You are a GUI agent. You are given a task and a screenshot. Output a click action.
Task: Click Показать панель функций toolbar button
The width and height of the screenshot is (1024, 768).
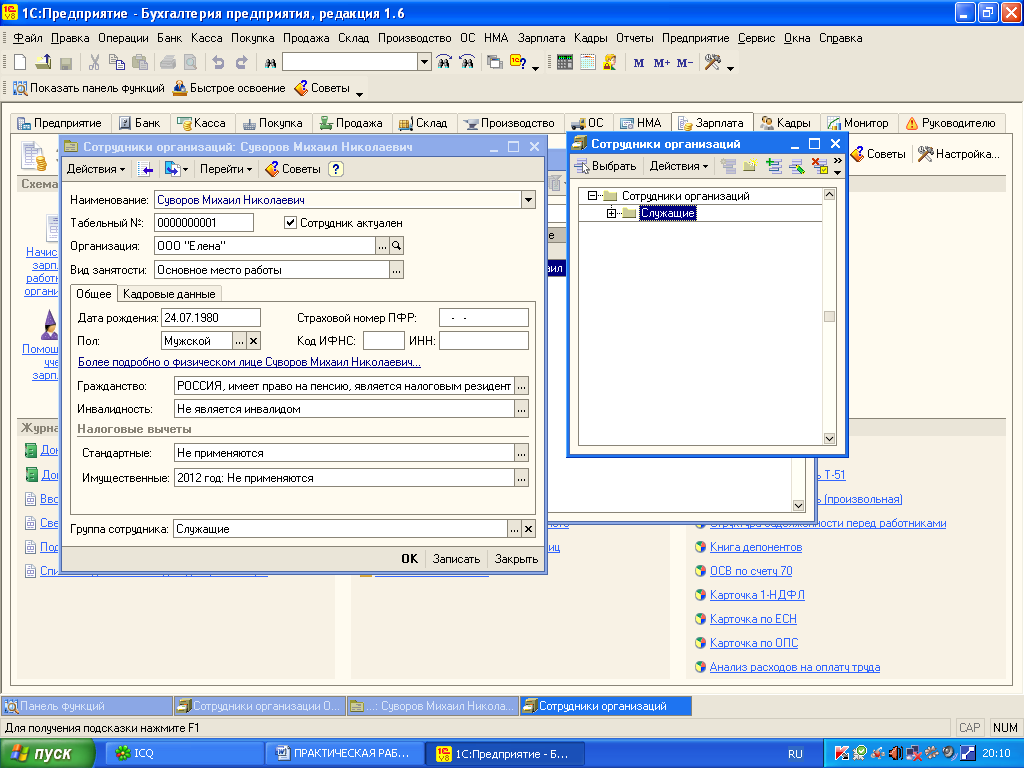(89, 88)
